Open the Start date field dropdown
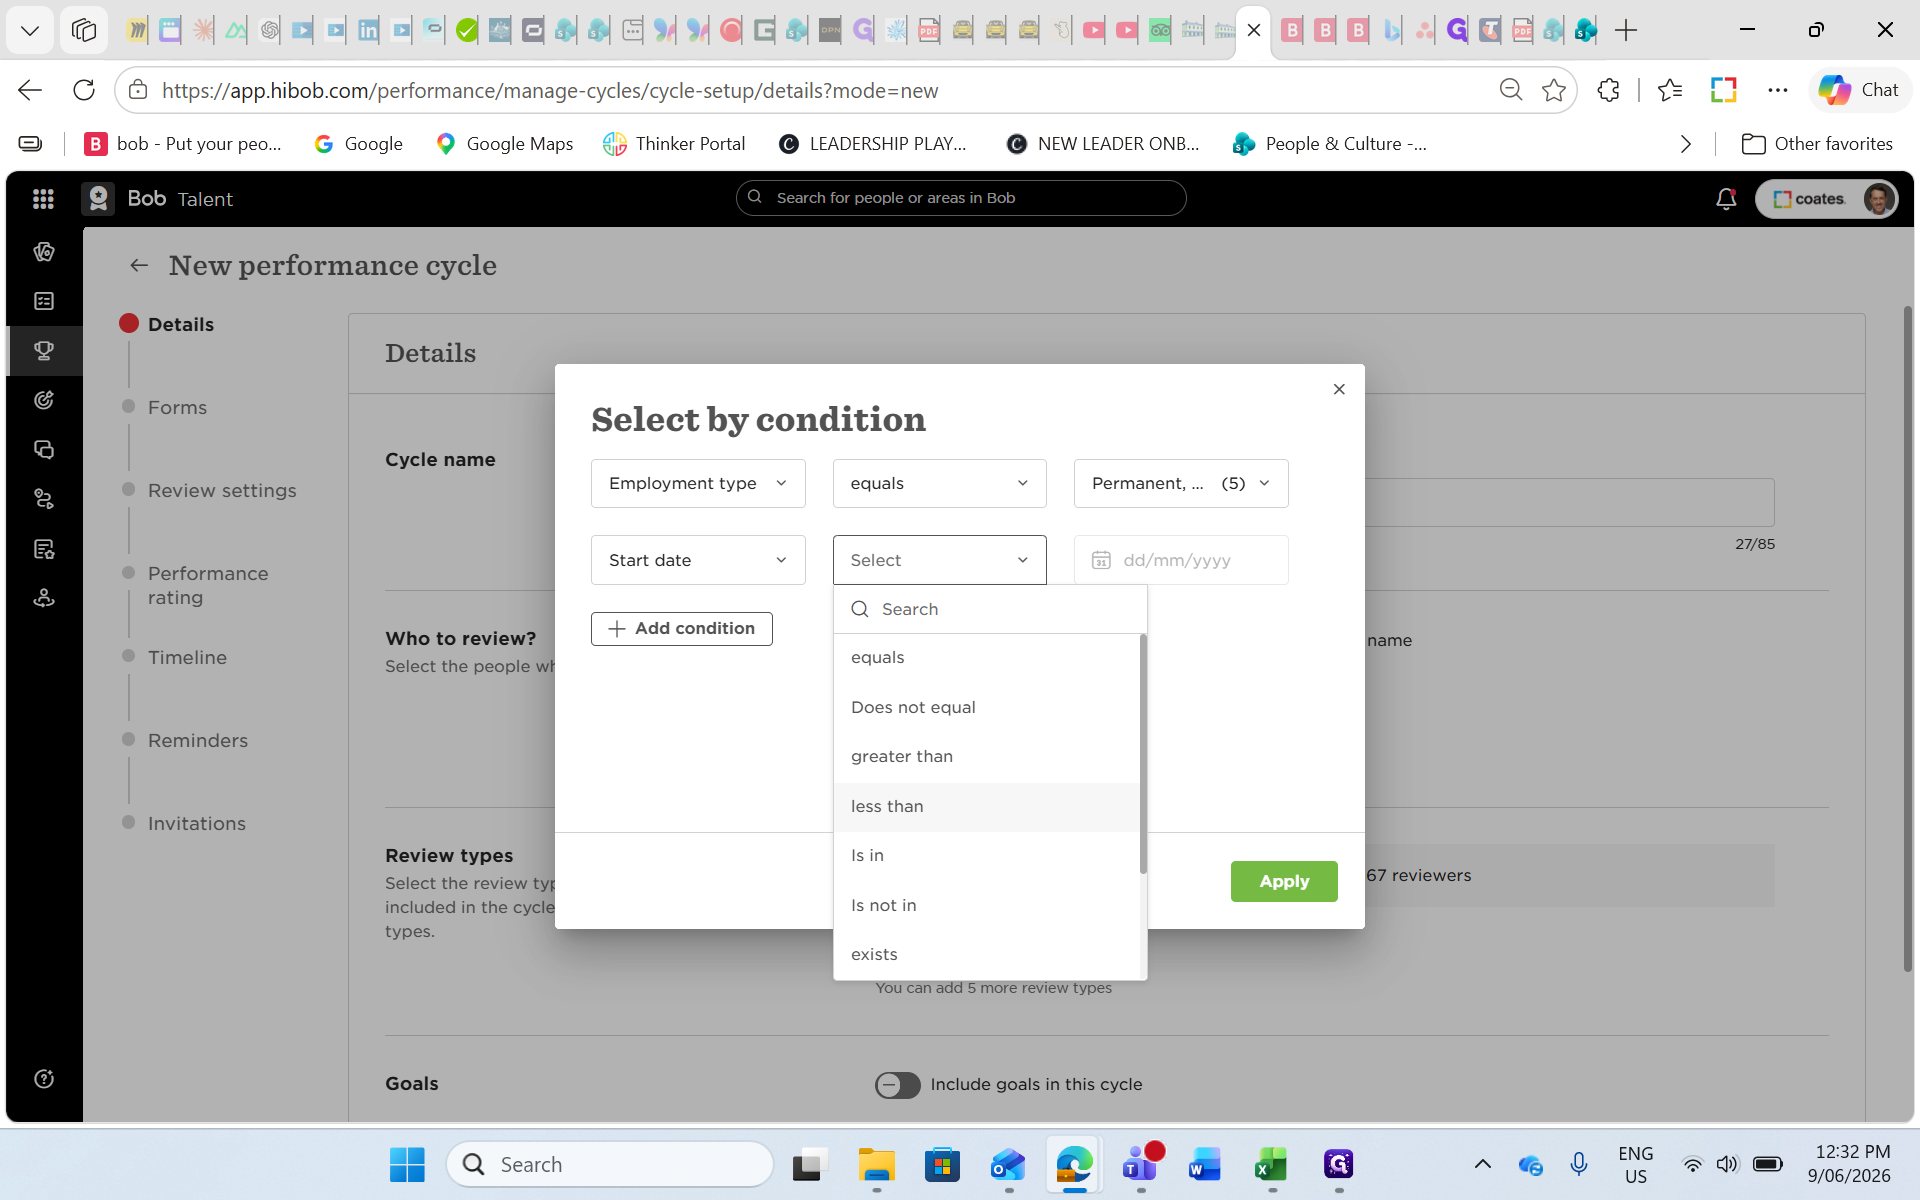This screenshot has height=1200, width=1920. click(x=698, y=560)
